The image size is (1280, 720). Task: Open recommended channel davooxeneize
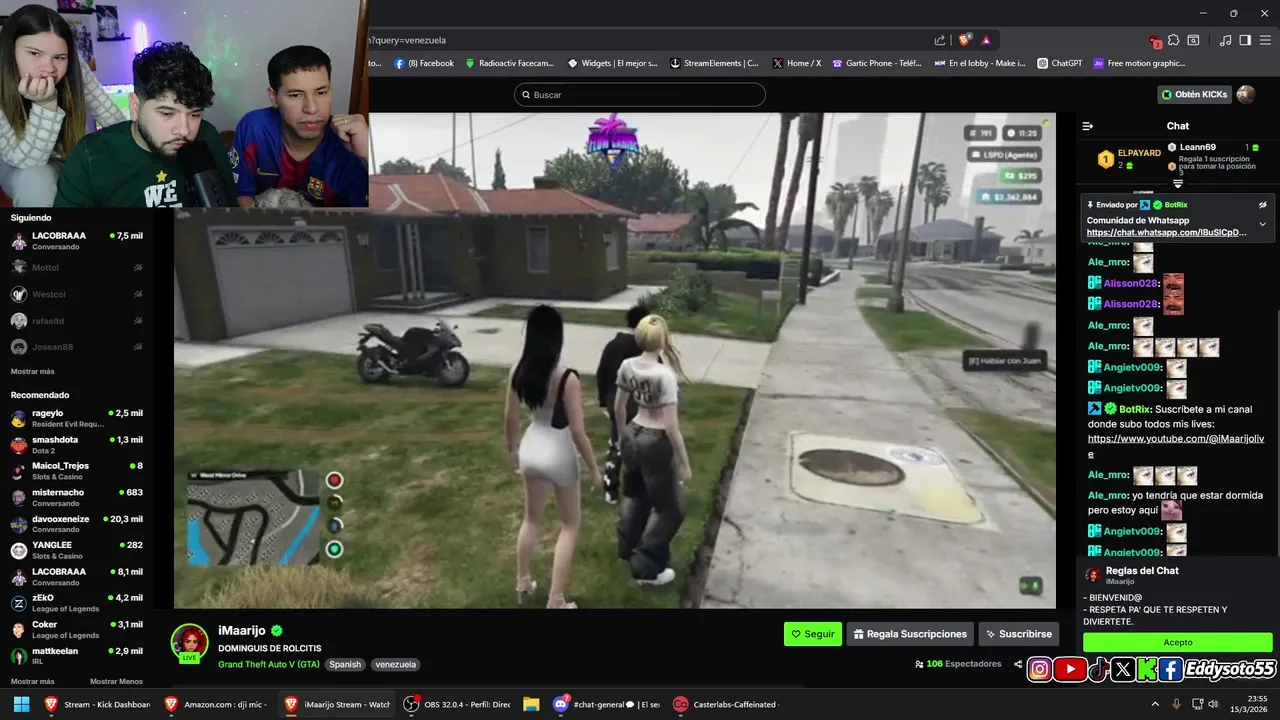pos(77,524)
